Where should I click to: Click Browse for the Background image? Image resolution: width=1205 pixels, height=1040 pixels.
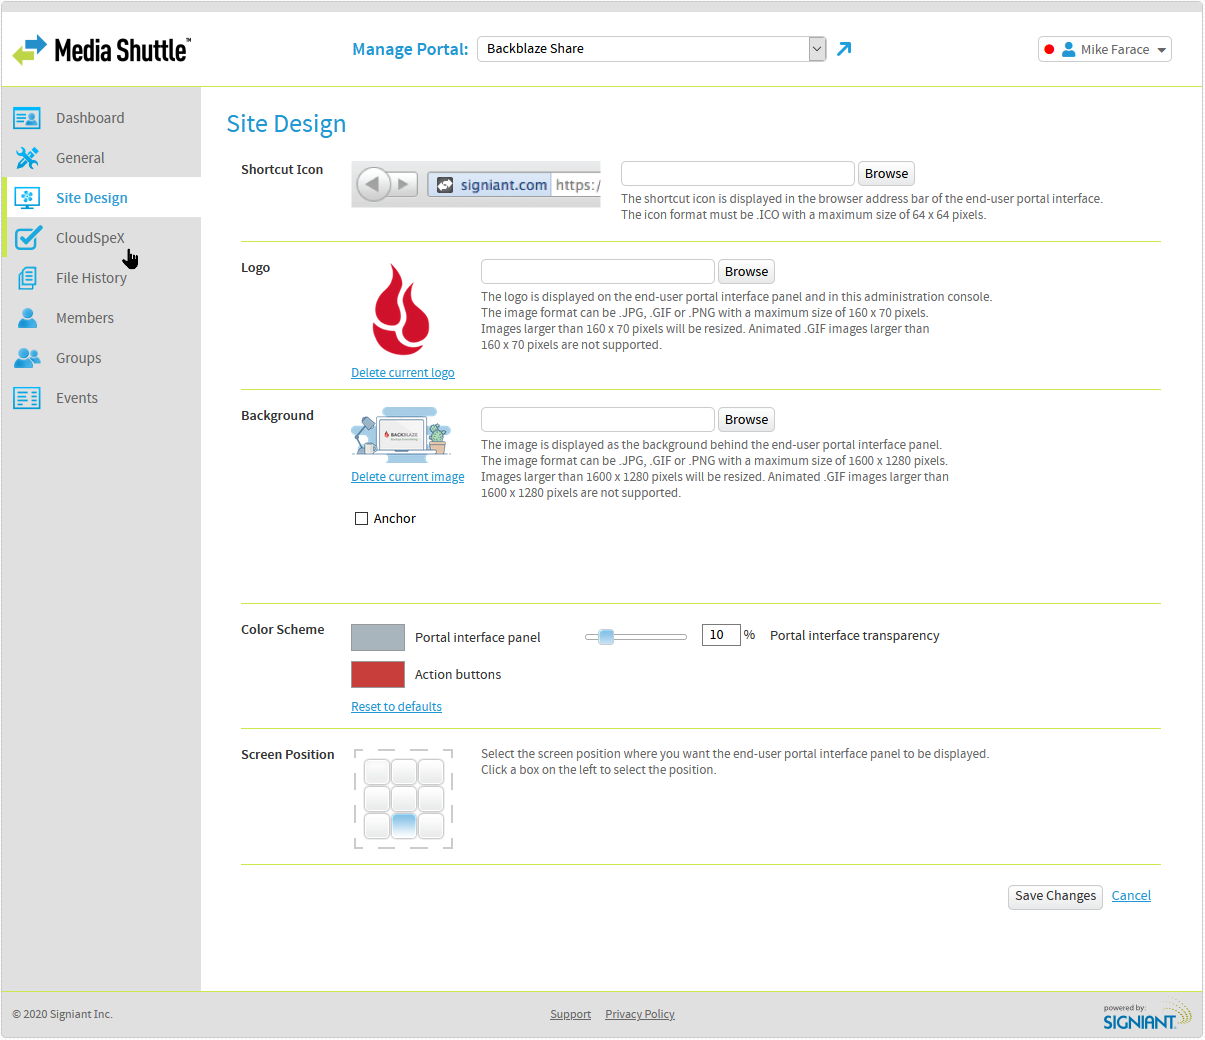point(746,420)
